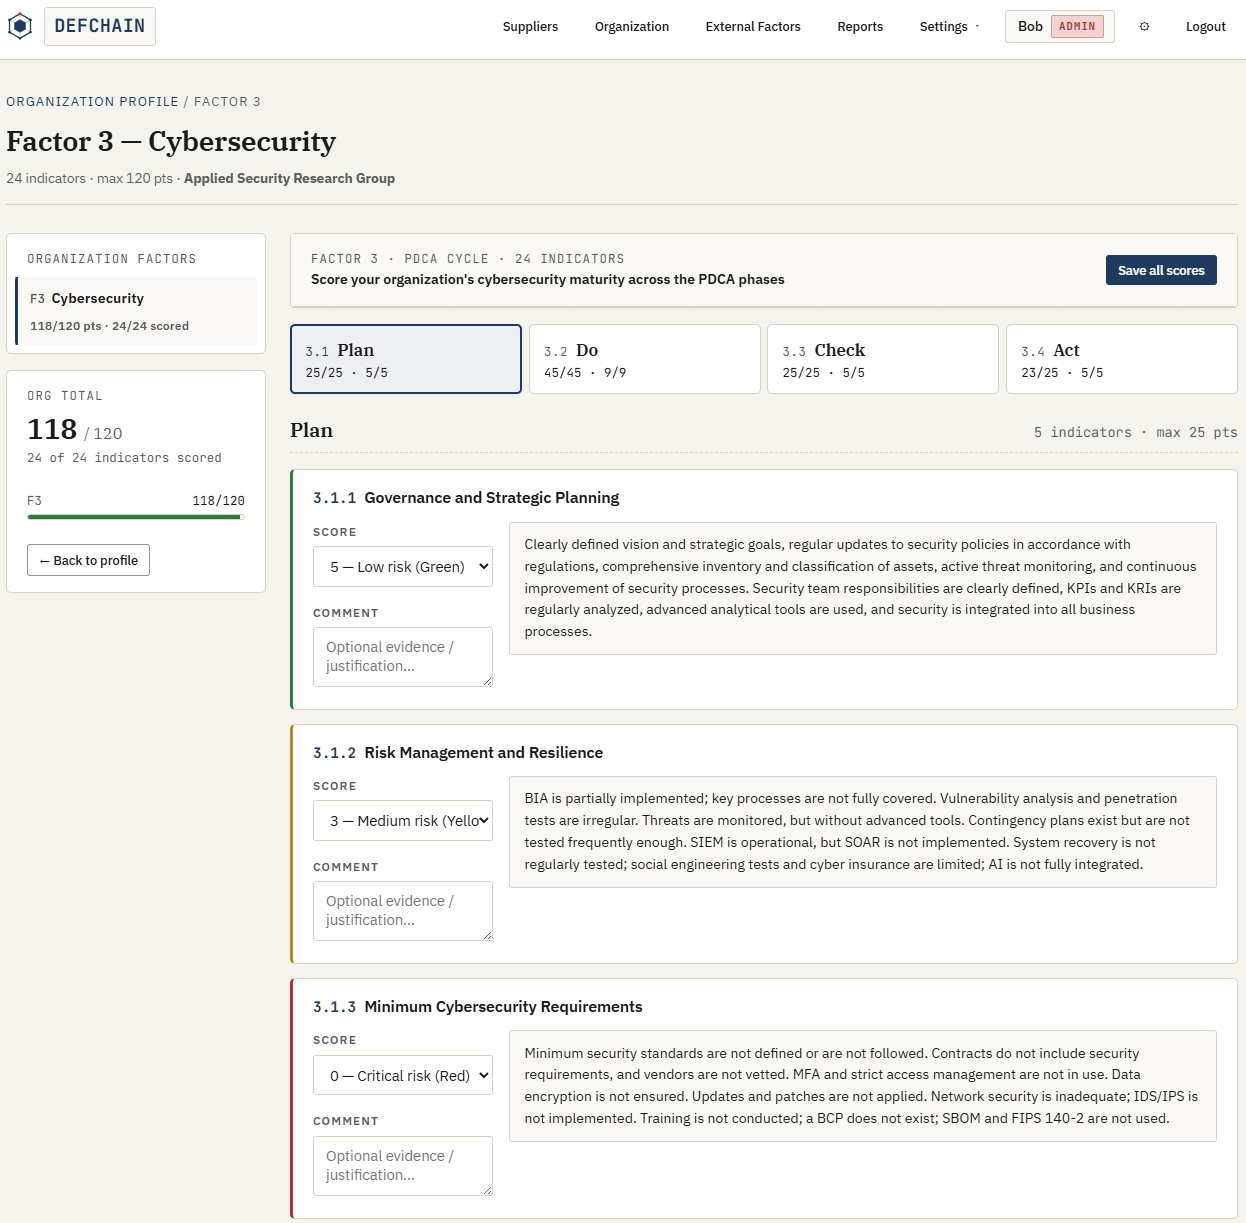Switch to the 3.3 Check tab
This screenshot has width=1246, height=1223.
click(883, 359)
